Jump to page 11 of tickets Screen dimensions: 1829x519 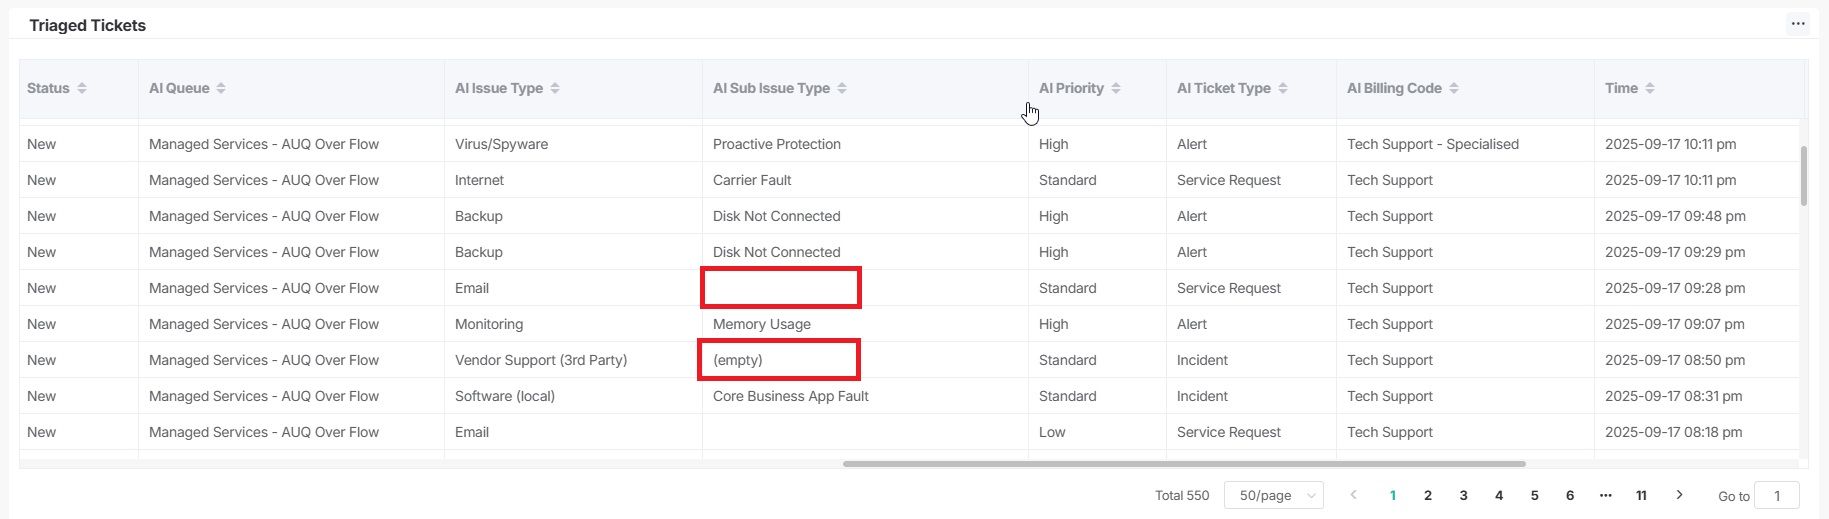[1641, 495]
